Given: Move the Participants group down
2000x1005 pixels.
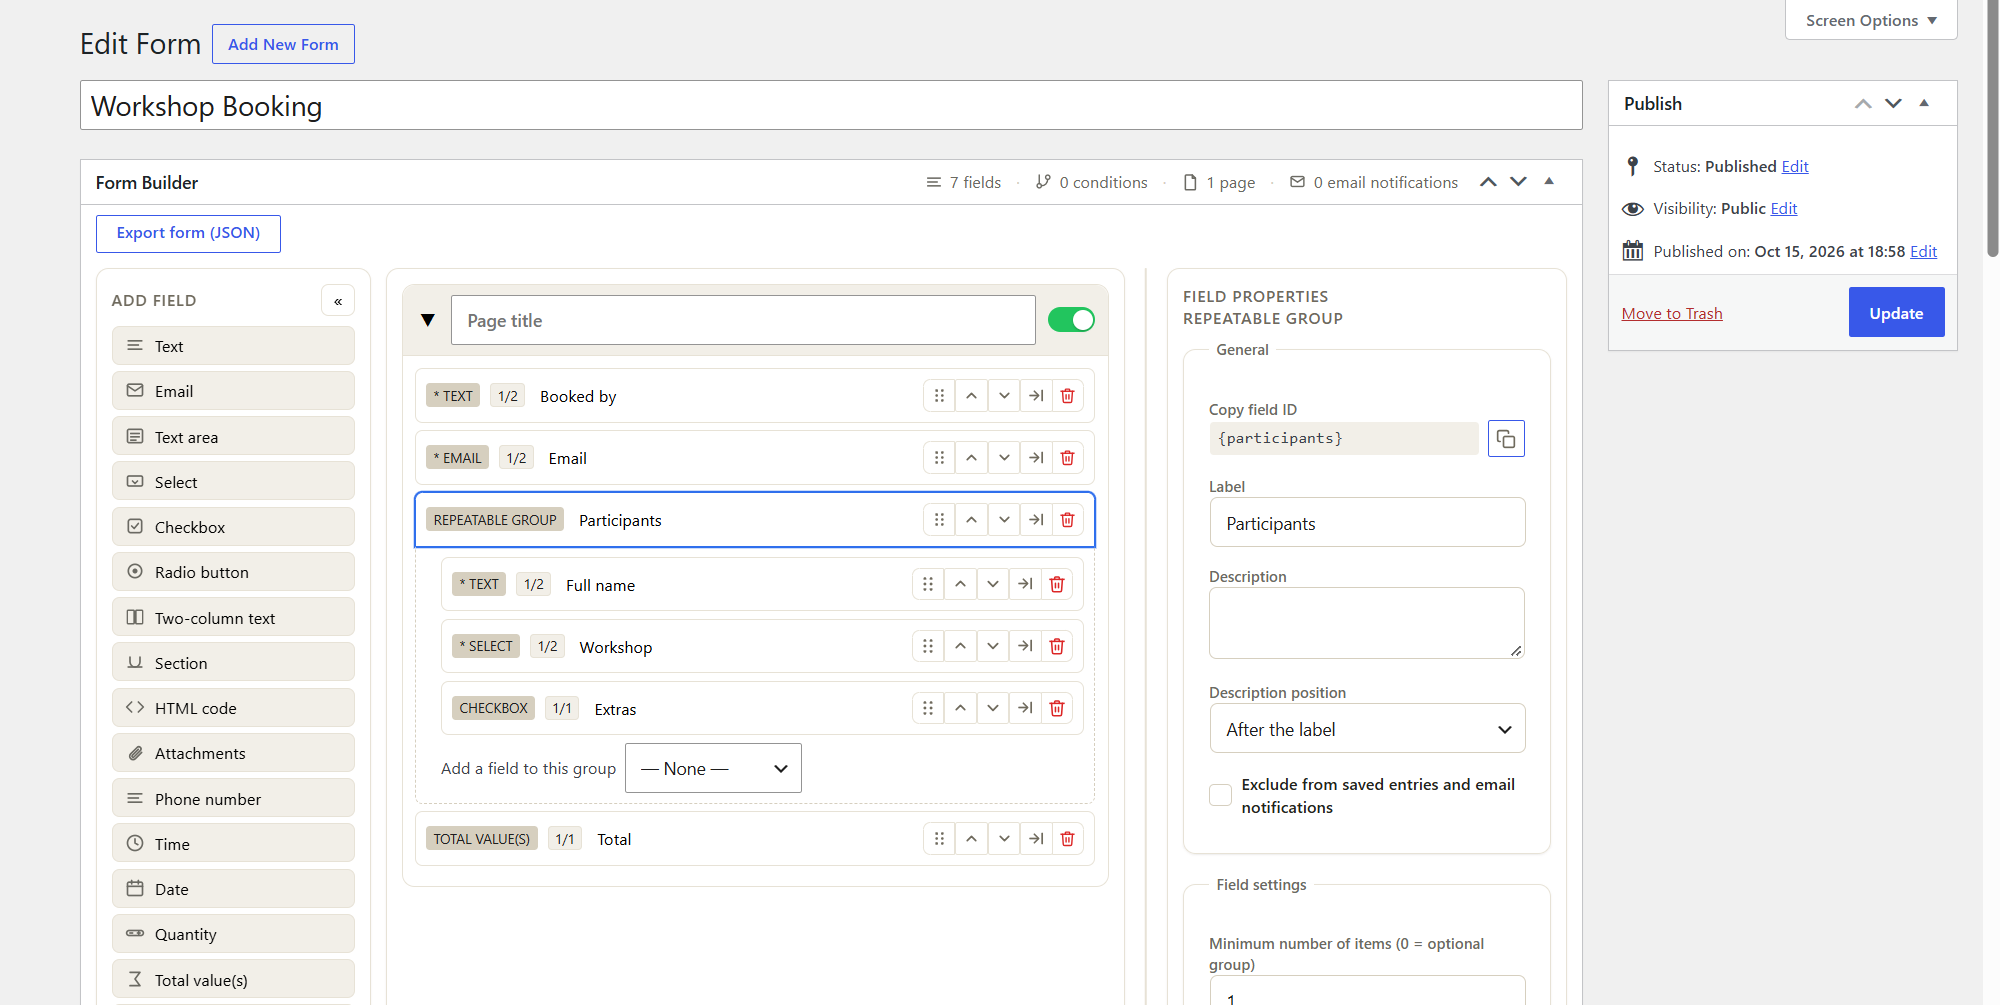Looking at the screenshot, I should [x=1004, y=520].
